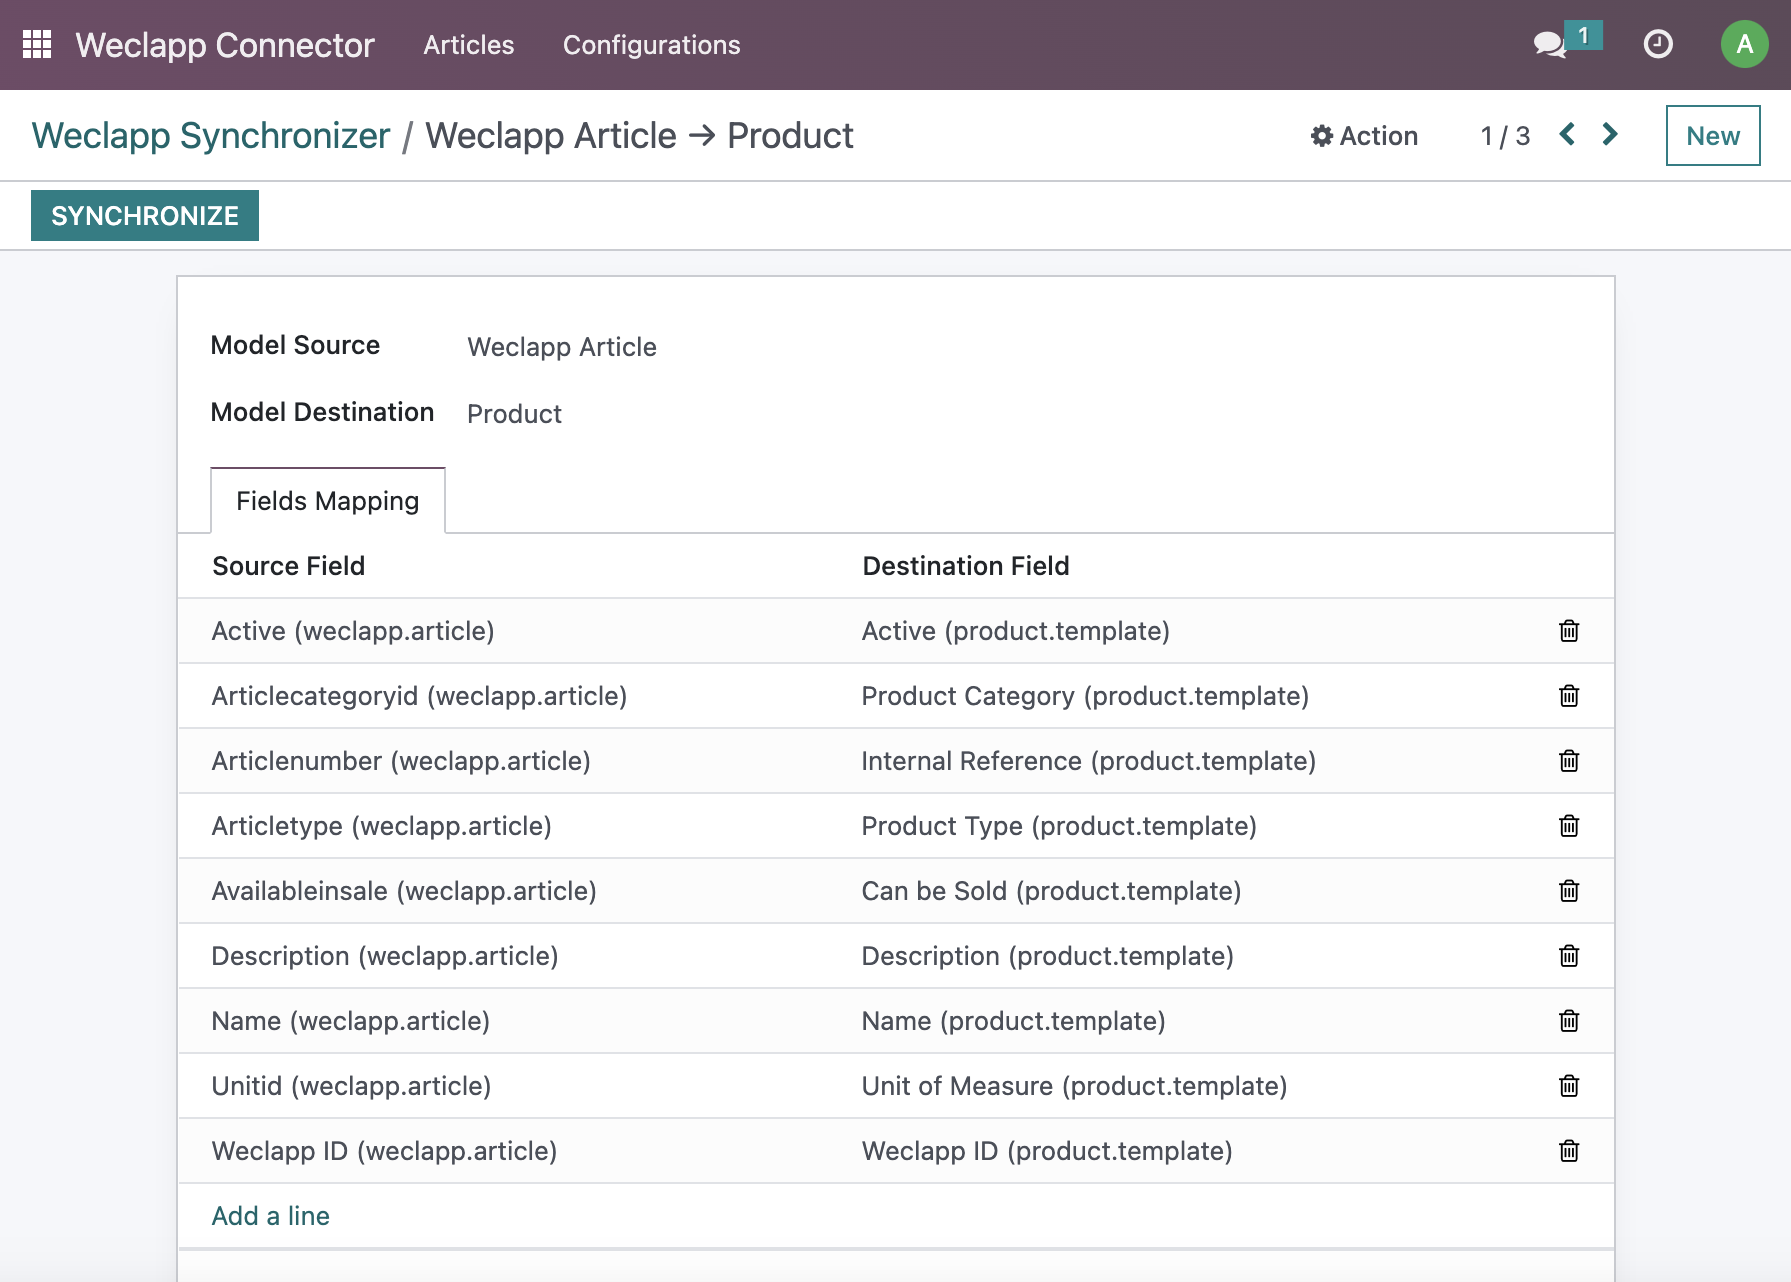Open the Action dropdown menu
This screenshot has width=1791, height=1282.
[1364, 136]
